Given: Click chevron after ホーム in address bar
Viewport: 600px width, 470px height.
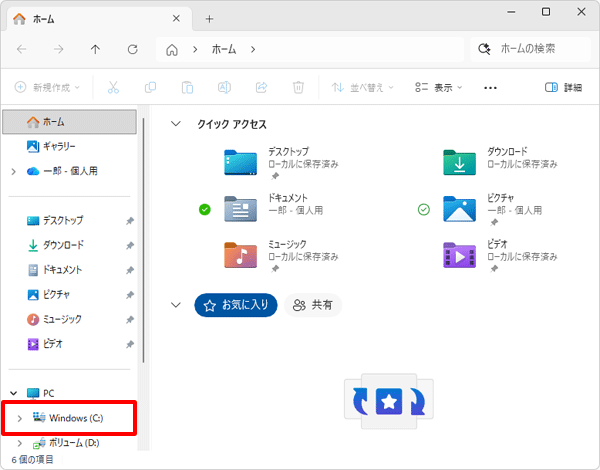Looking at the screenshot, I should point(253,50).
